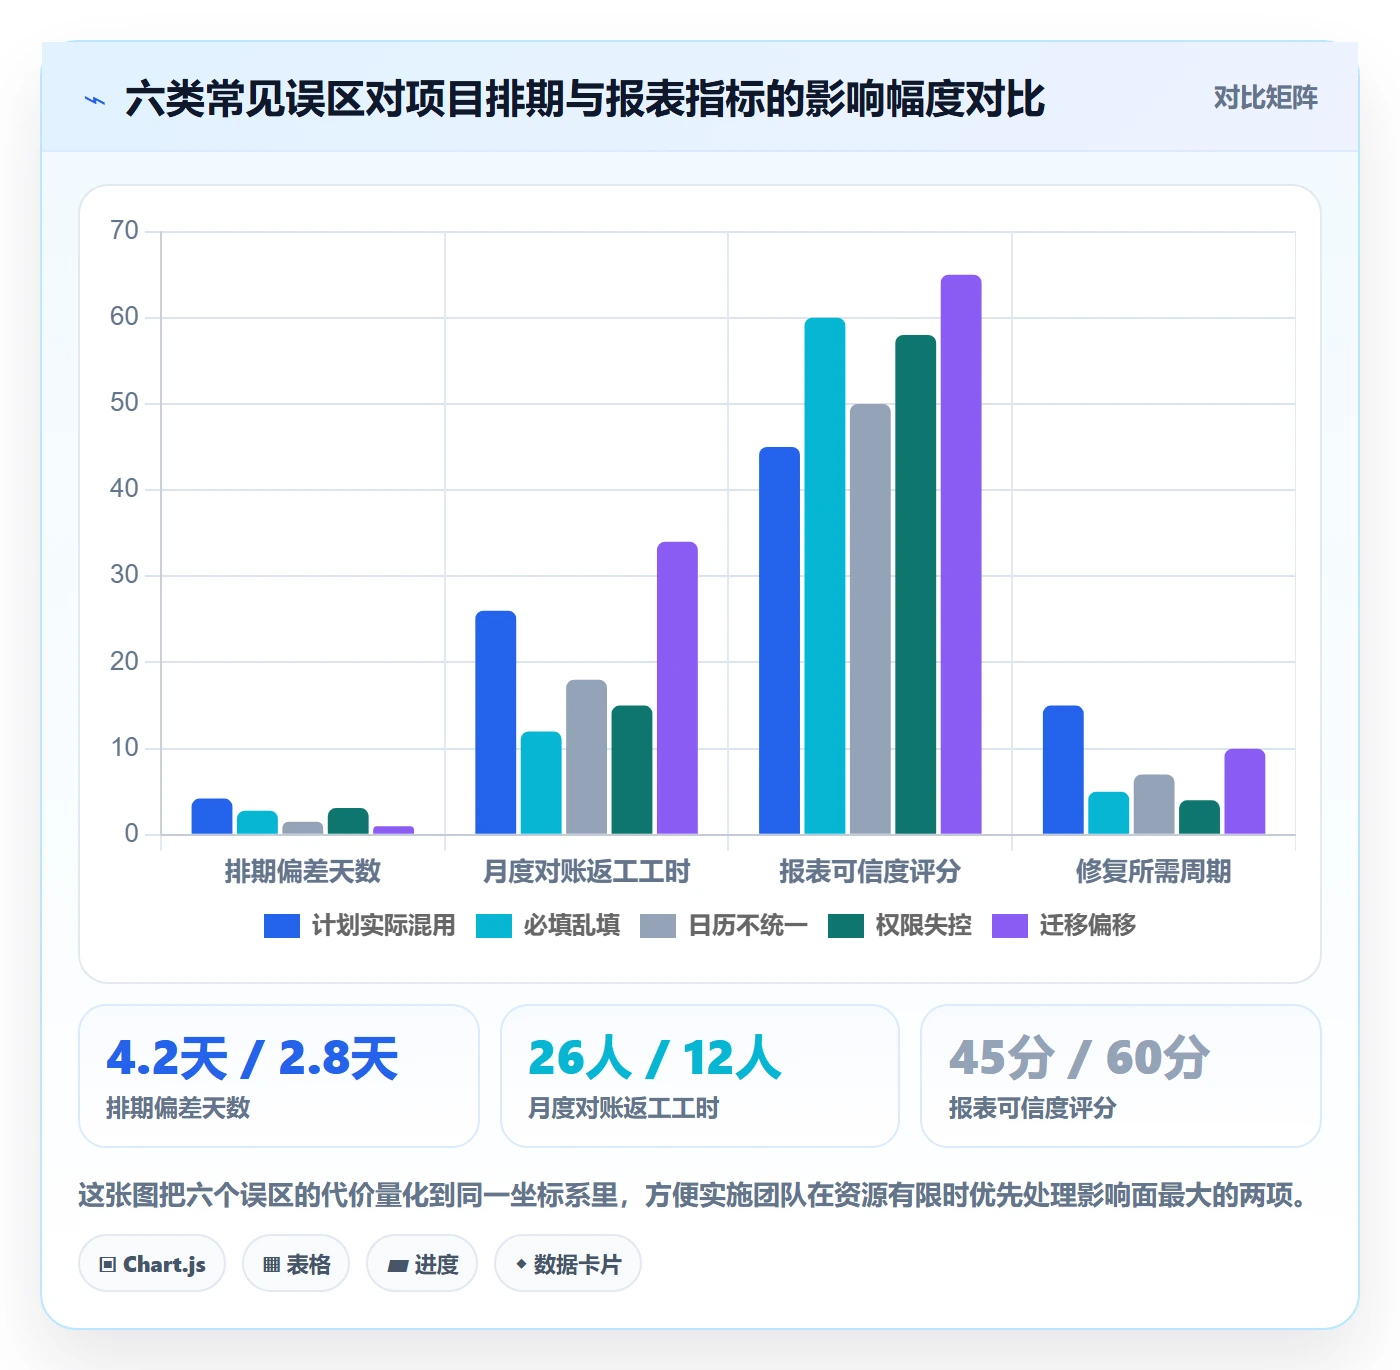Viewport: 1400px width, 1370px height.
Task: Click the purple bar in 修复所需周期
Action: pos(1245,791)
